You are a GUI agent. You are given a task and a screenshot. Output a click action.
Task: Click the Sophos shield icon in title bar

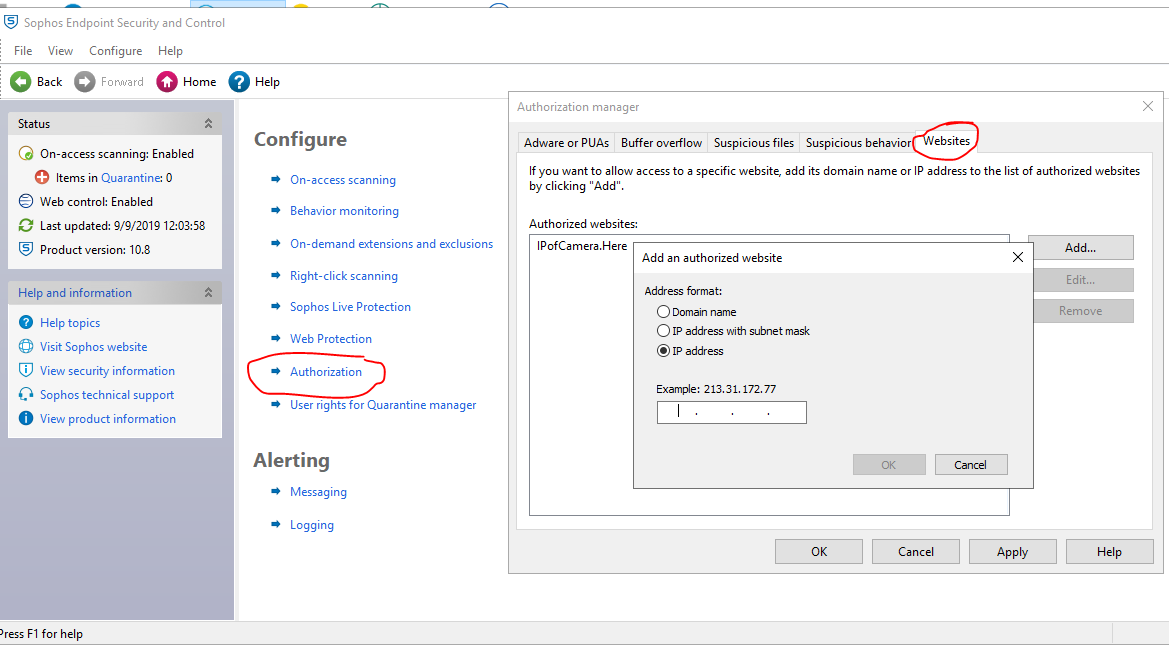coord(11,22)
